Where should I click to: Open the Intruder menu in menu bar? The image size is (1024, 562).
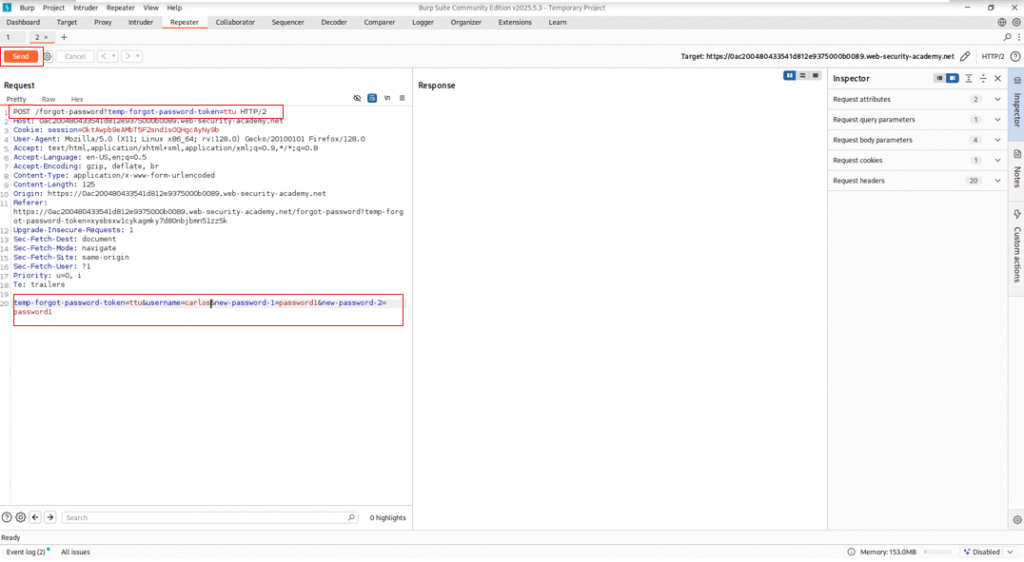86,8
